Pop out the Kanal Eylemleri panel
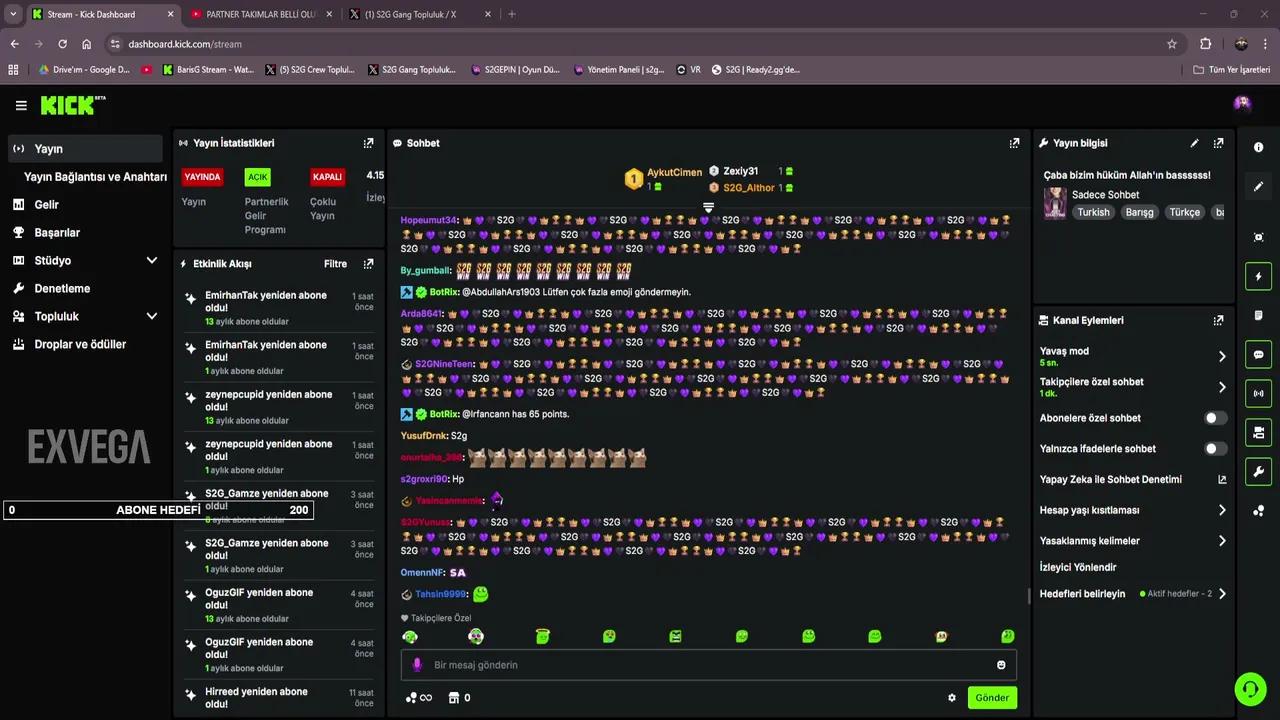Viewport: 1280px width, 720px height. point(1218,320)
